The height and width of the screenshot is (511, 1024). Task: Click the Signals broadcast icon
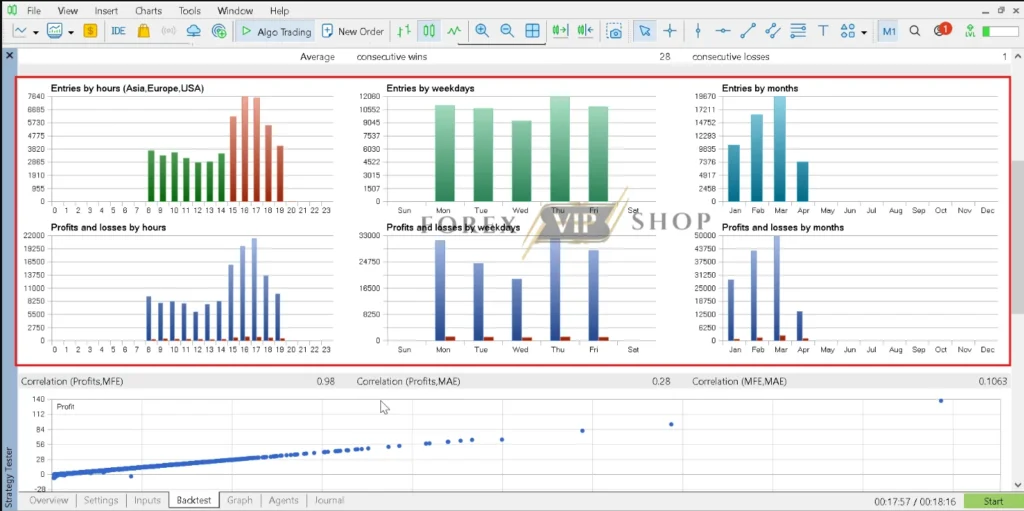click(x=168, y=31)
